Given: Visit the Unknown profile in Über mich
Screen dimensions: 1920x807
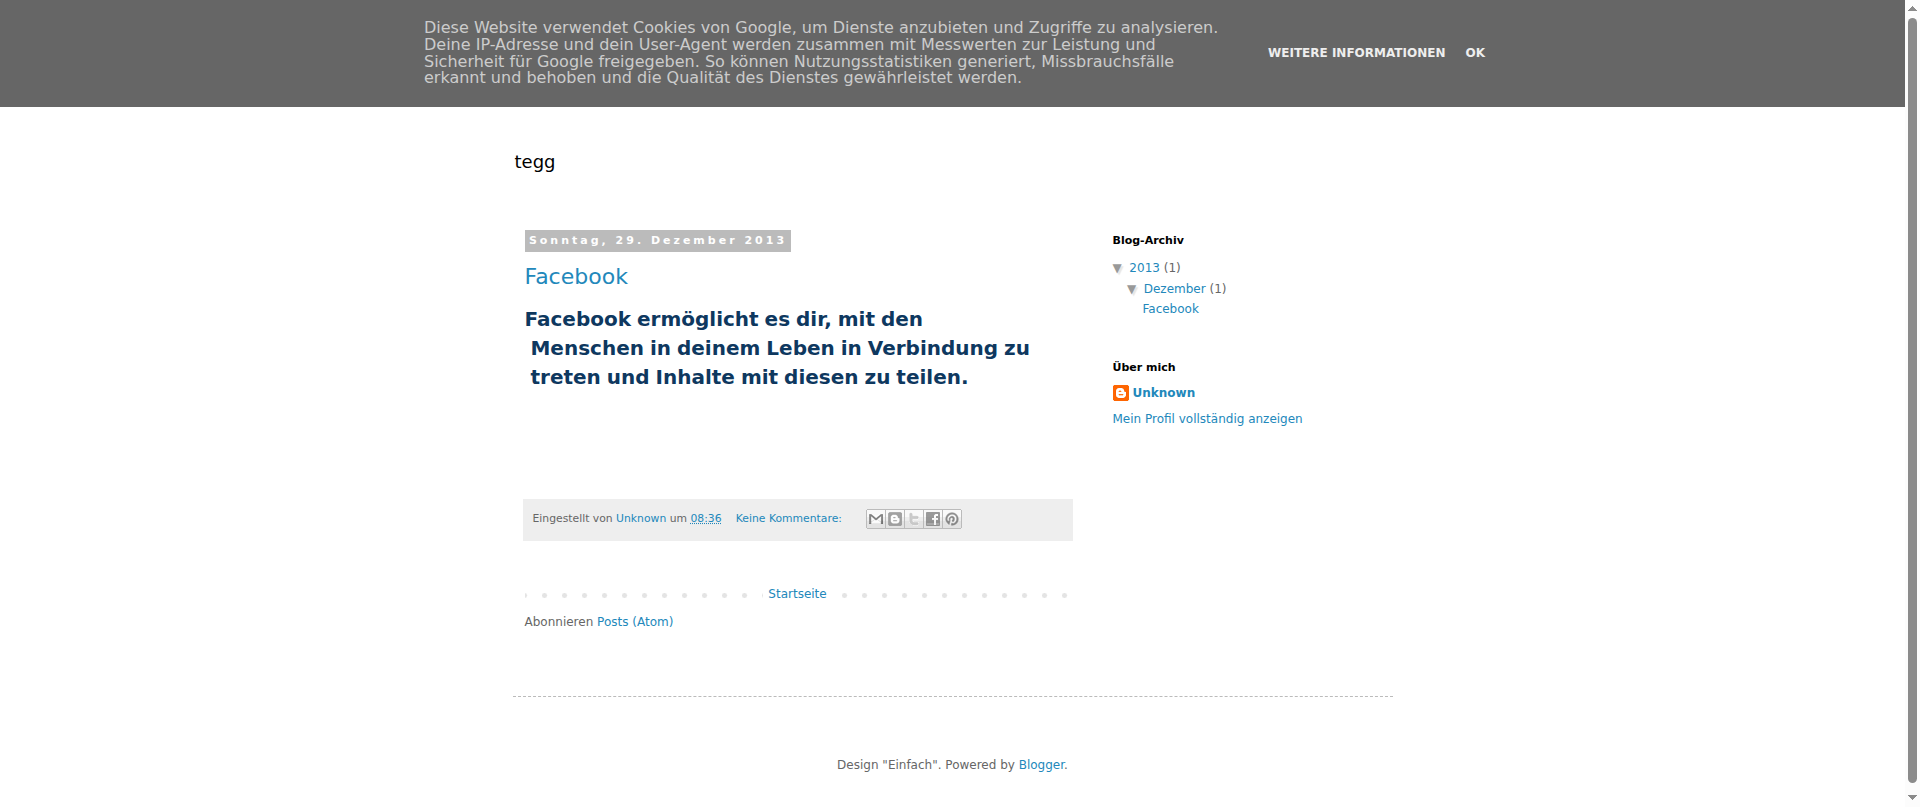Looking at the screenshot, I should (x=1163, y=393).
